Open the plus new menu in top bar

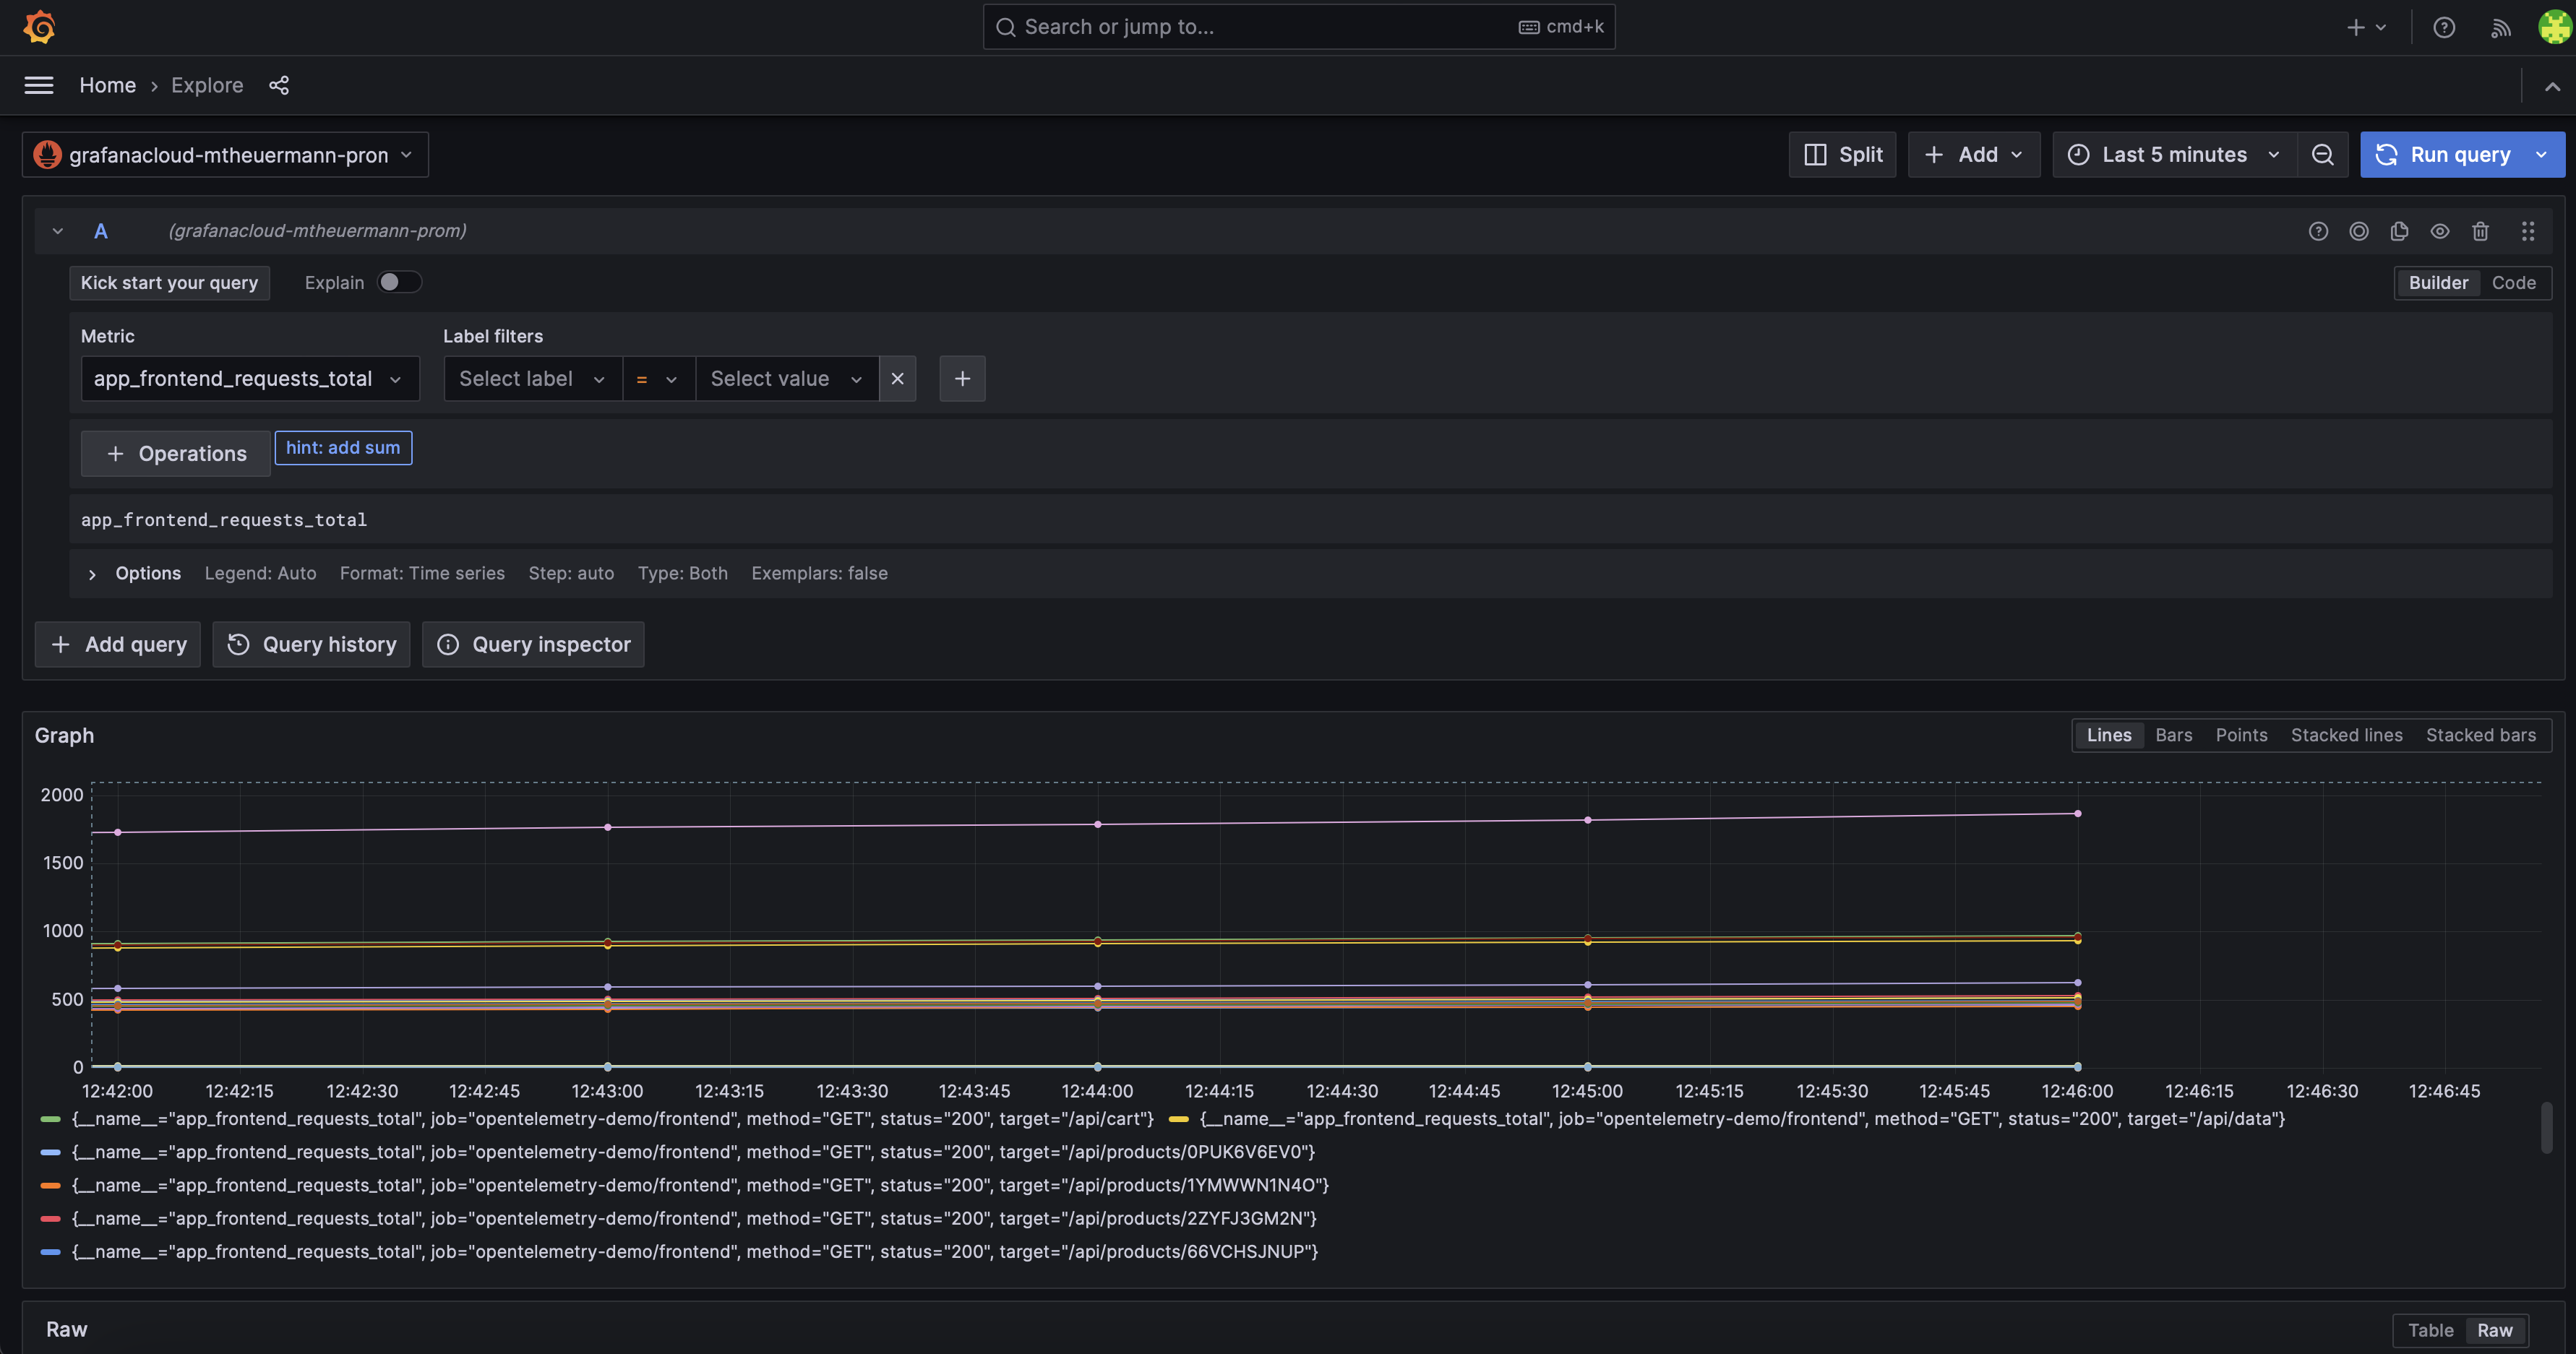(x=2366, y=27)
